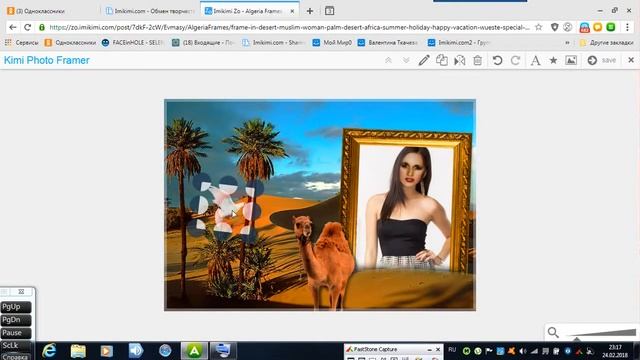This screenshot has width=640, height=360.
Task: Open the (18) Входящие bookmark
Action: pyautogui.click(x=204, y=42)
